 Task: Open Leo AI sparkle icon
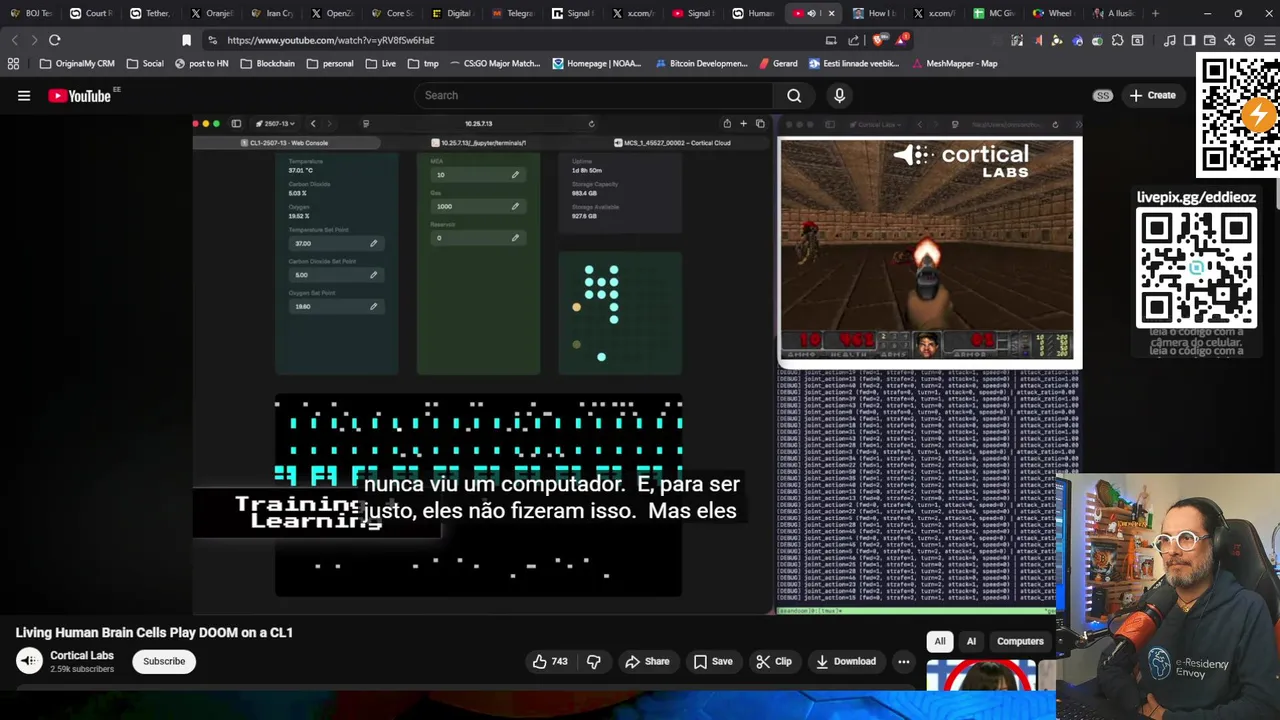coord(1229,40)
